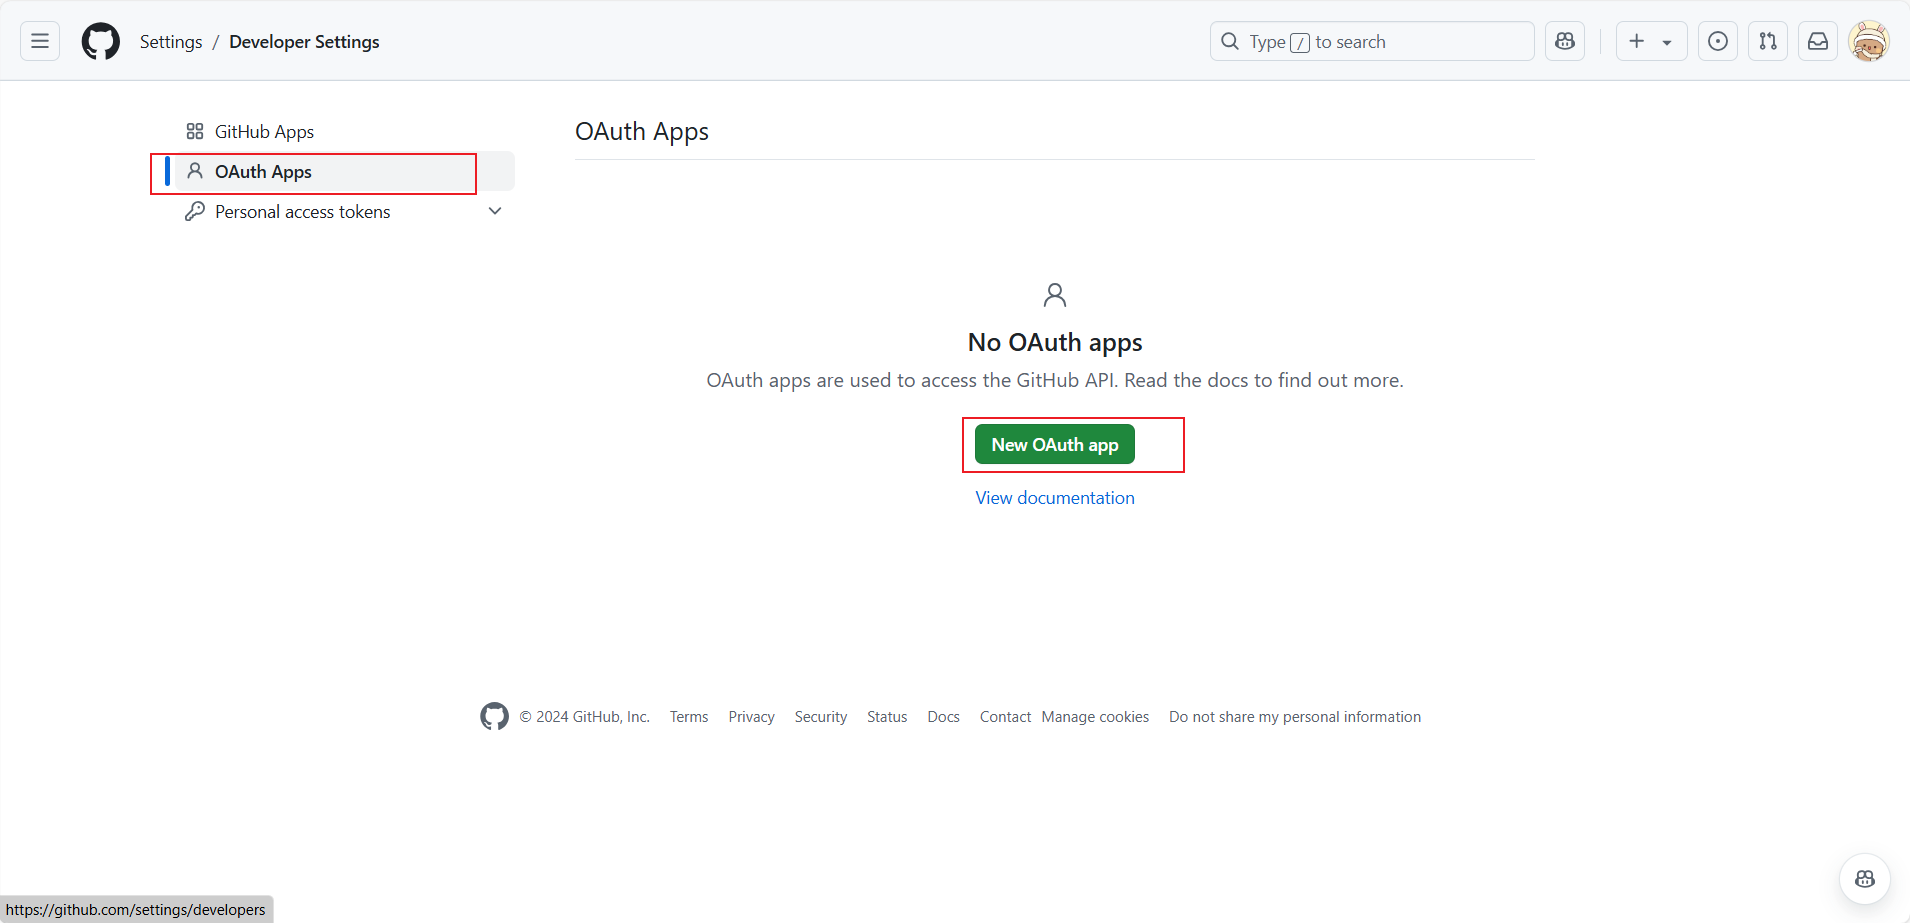
Task: Open the Notifications inbox icon
Action: click(x=1818, y=41)
